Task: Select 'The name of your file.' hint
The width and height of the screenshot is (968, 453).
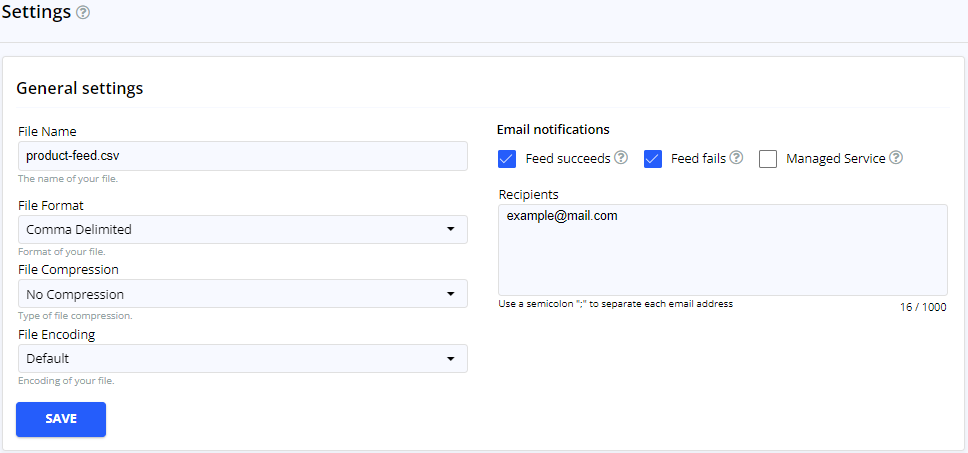Action: 68,180
